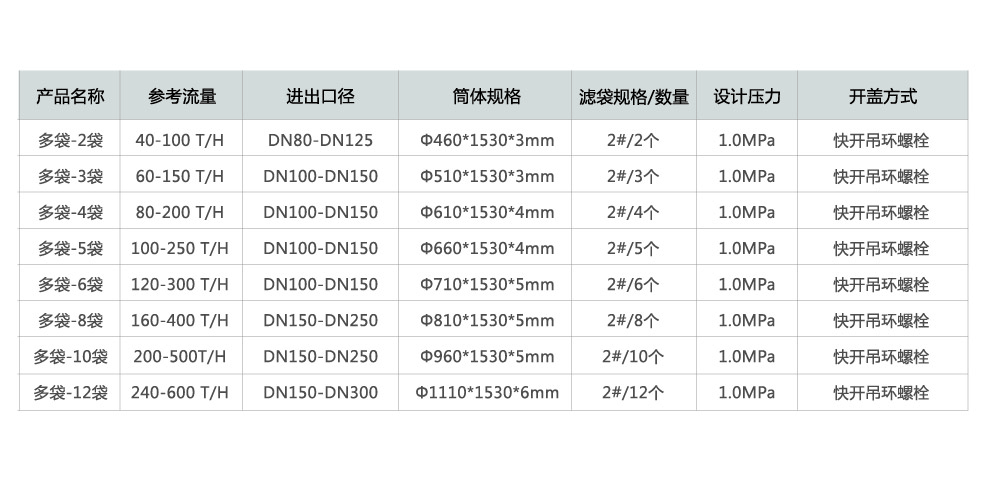This screenshot has height=485, width=990.
Task: Select the 筒体规格 column header
Action: 486,97
